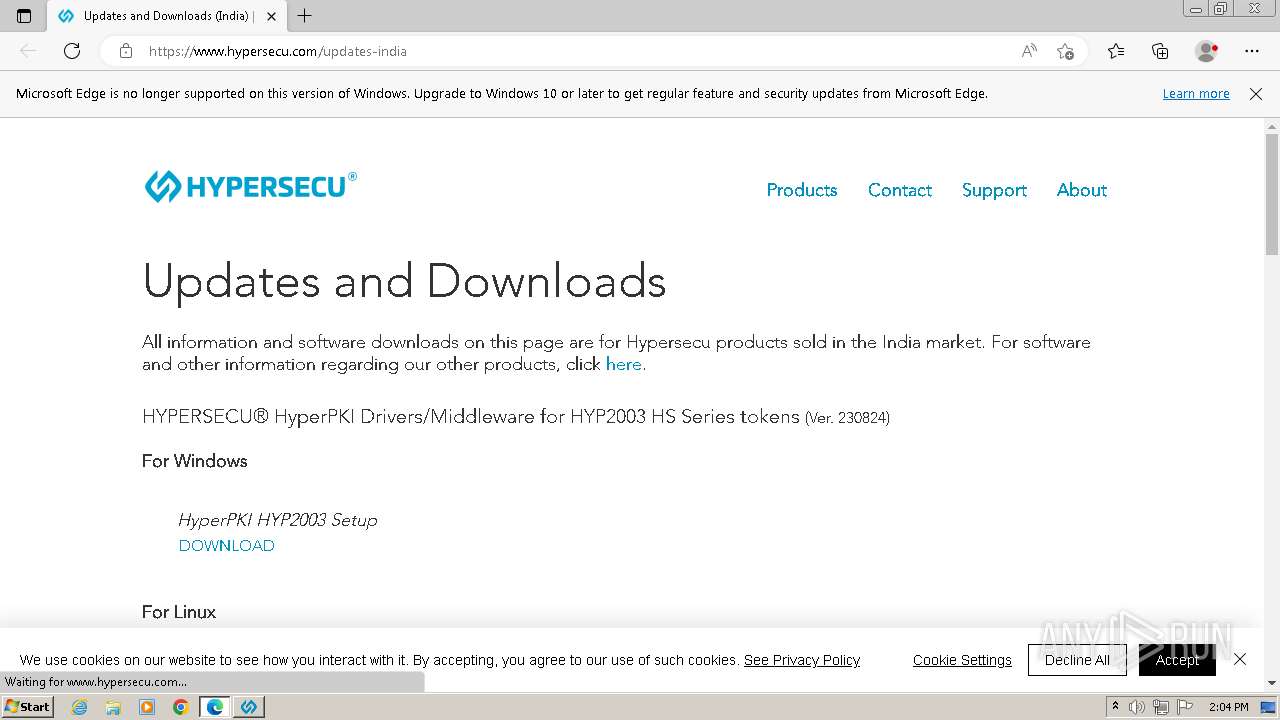Go back to previous page

coord(28,51)
